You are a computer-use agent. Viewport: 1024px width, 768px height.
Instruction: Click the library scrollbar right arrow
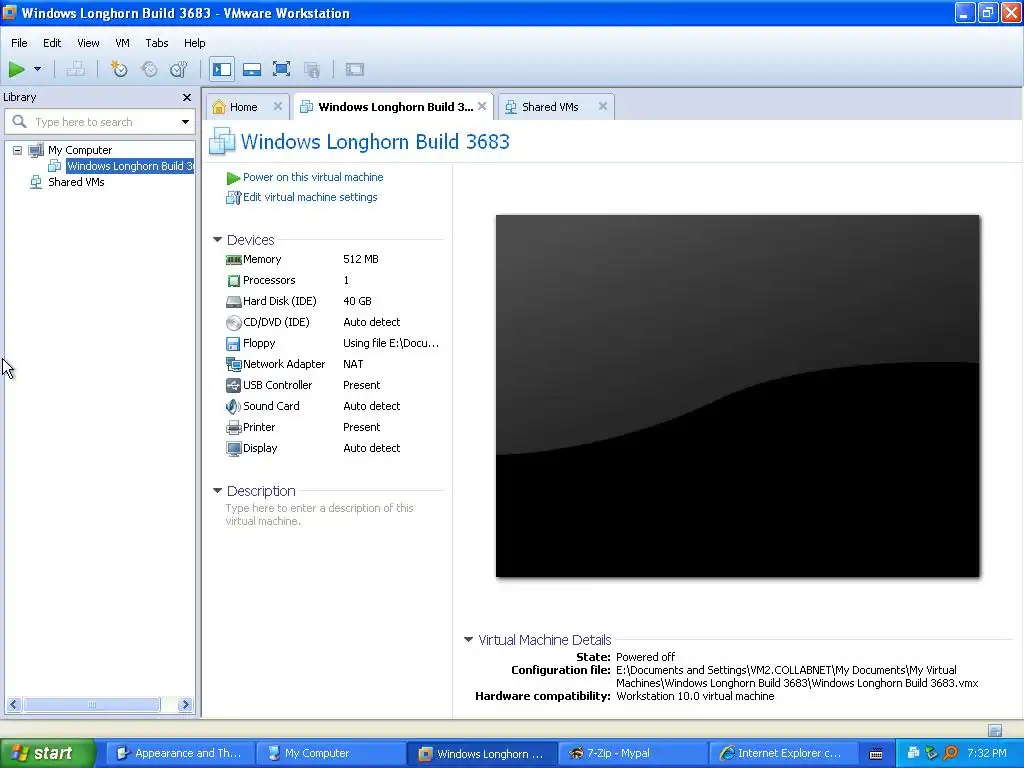tap(185, 705)
